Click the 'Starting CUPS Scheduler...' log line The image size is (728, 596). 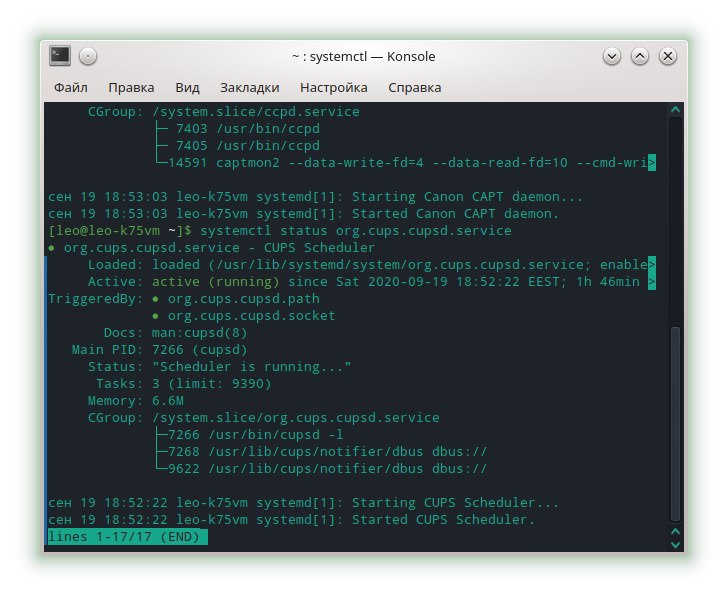(x=303, y=503)
